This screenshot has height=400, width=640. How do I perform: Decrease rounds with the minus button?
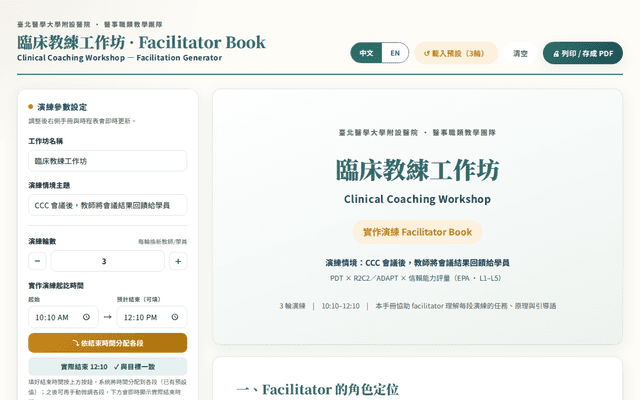coord(37,261)
